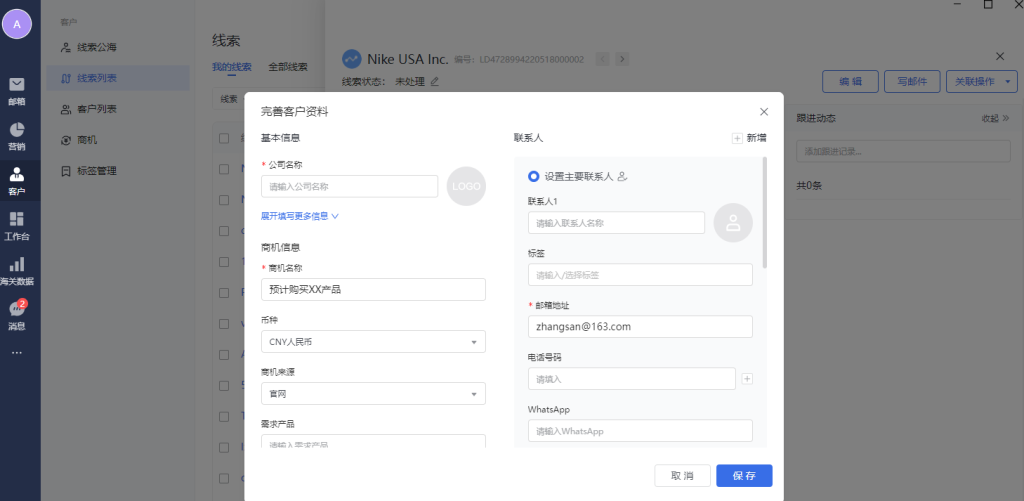Expand 展开填写更多信息 section

click(300, 215)
